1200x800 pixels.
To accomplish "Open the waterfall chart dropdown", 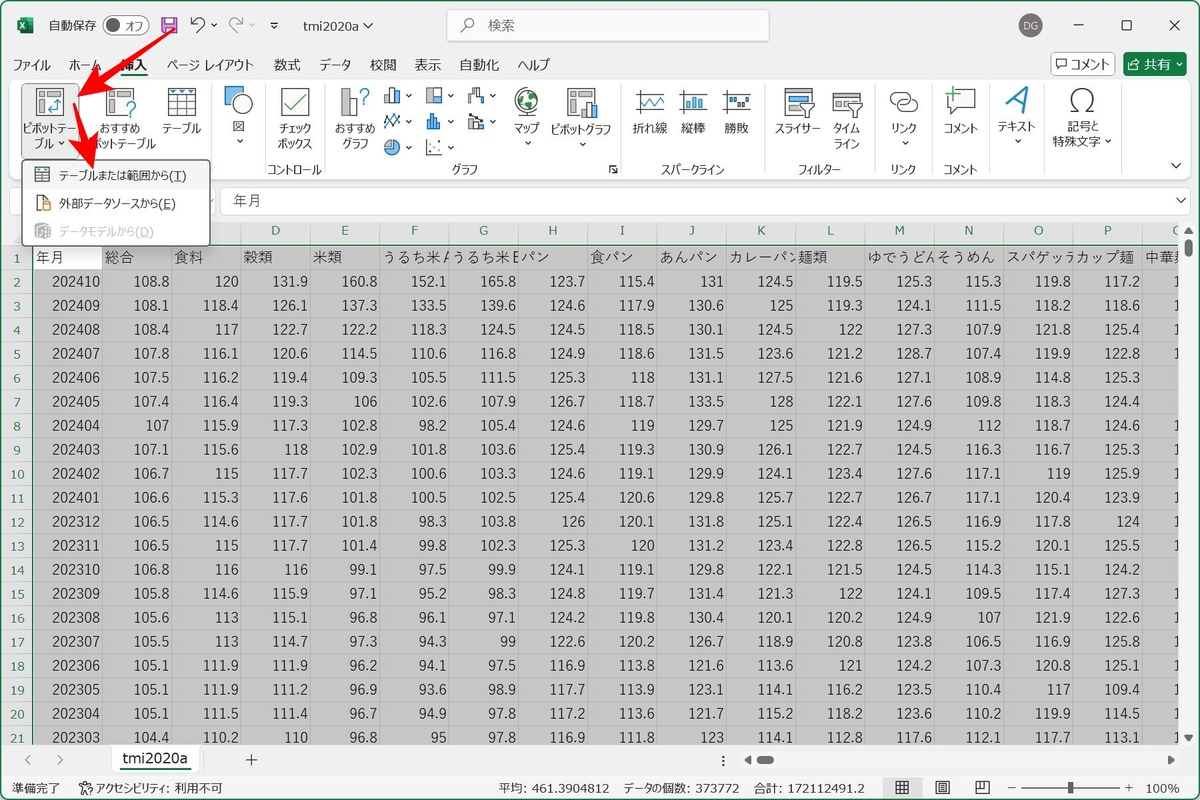I will pos(481,96).
